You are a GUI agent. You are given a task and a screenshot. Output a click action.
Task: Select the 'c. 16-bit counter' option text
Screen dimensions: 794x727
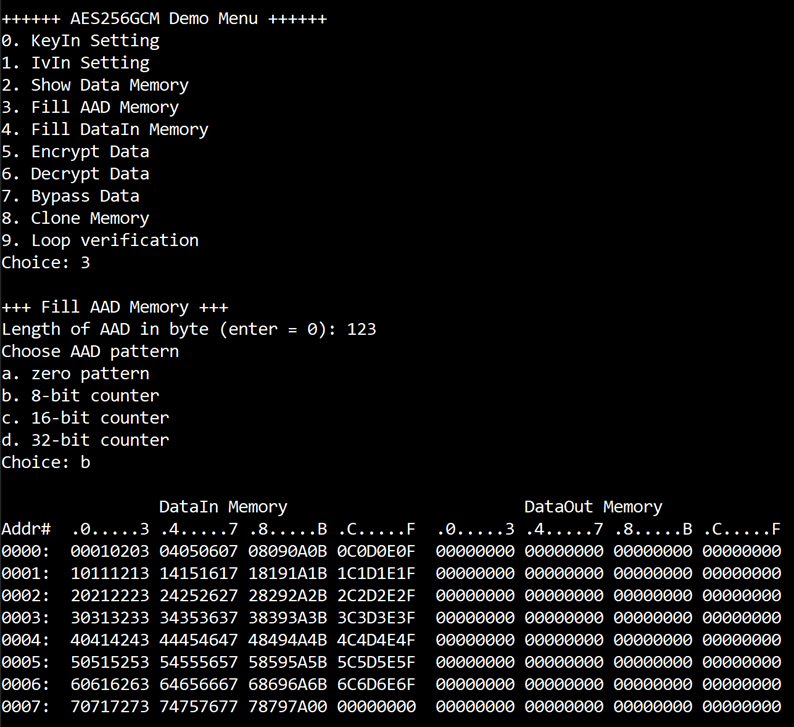coord(86,418)
